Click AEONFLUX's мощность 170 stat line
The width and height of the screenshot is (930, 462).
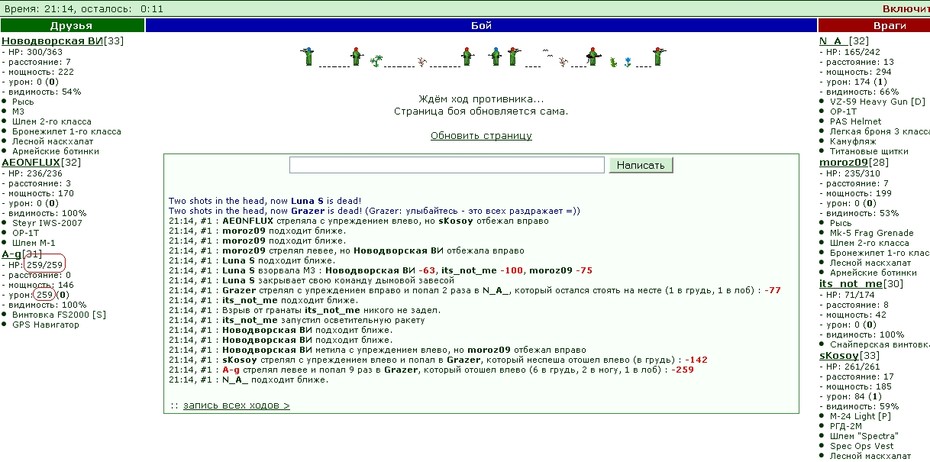click(x=37, y=193)
